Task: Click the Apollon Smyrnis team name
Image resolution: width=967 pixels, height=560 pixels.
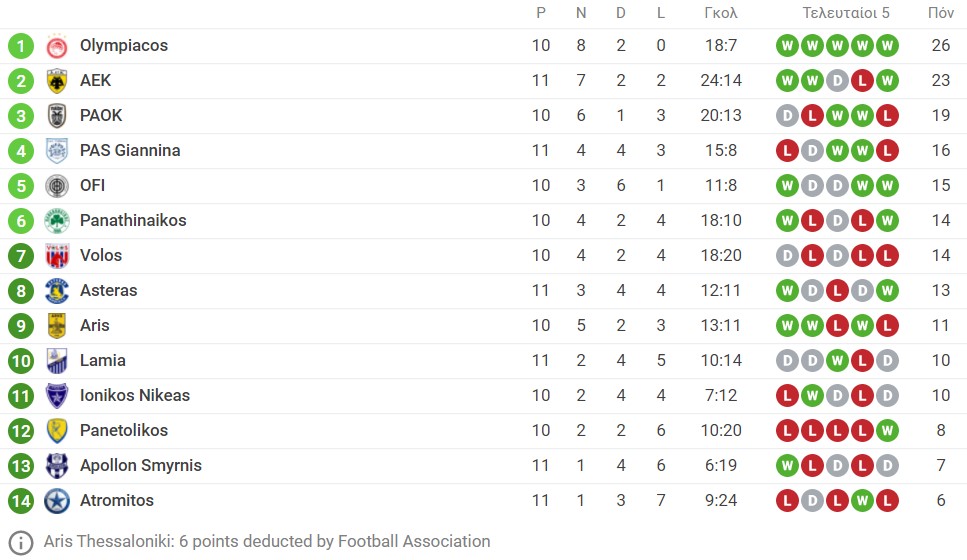Action: click(x=141, y=466)
